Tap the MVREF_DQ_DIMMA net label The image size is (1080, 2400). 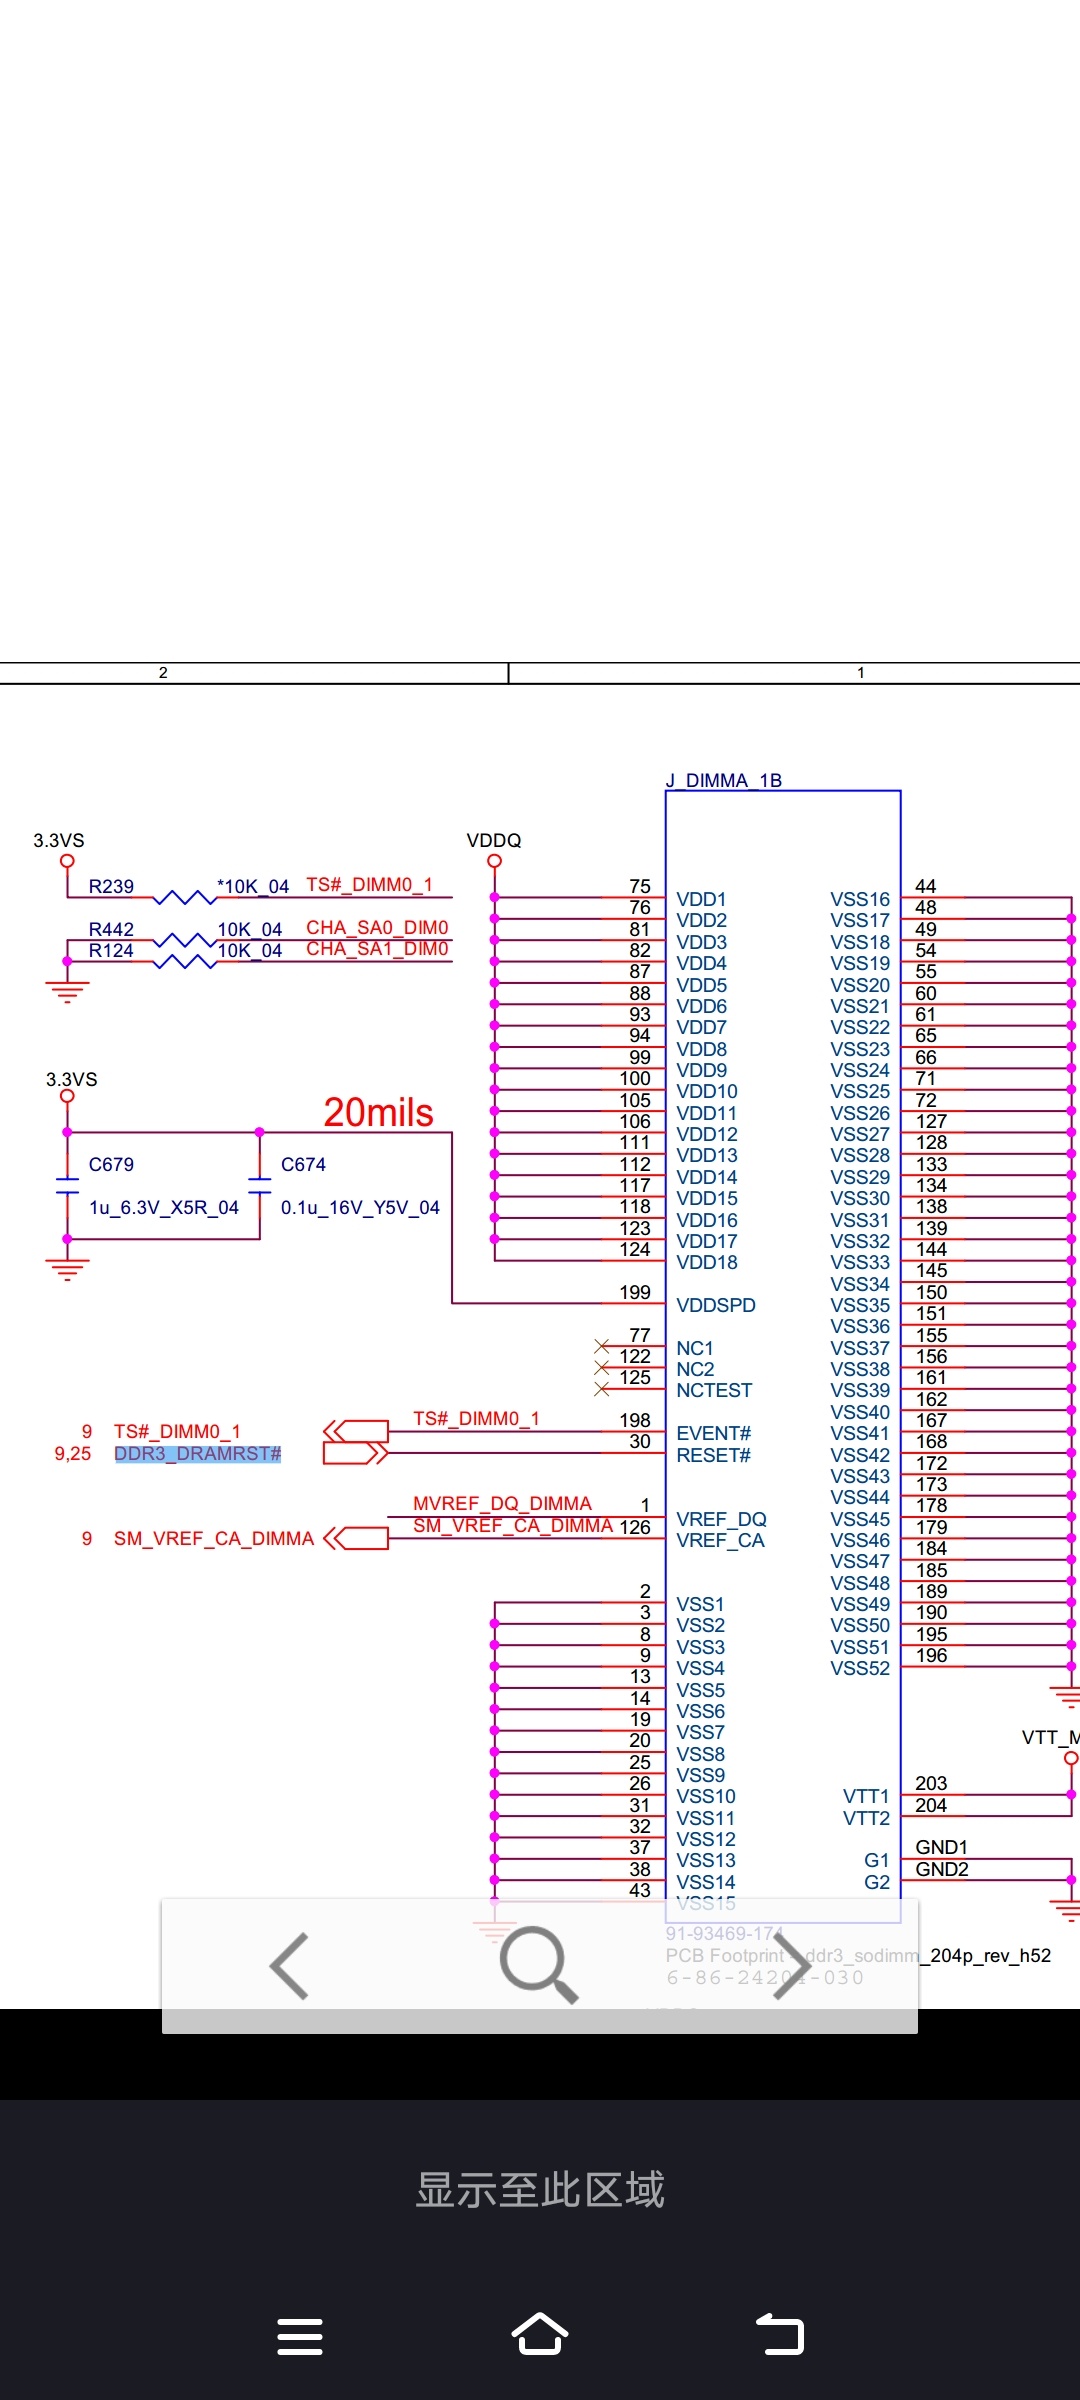click(x=502, y=1503)
